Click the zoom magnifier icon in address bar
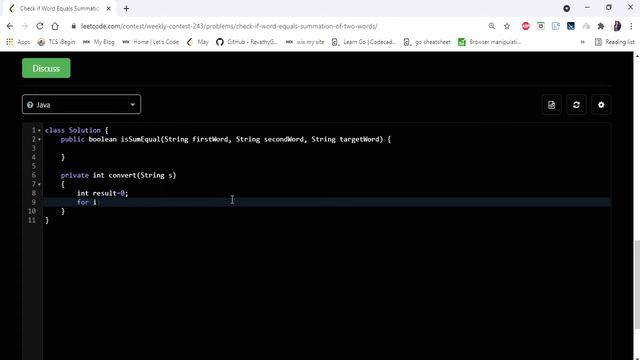This screenshot has width=640, height=360. (x=492, y=26)
